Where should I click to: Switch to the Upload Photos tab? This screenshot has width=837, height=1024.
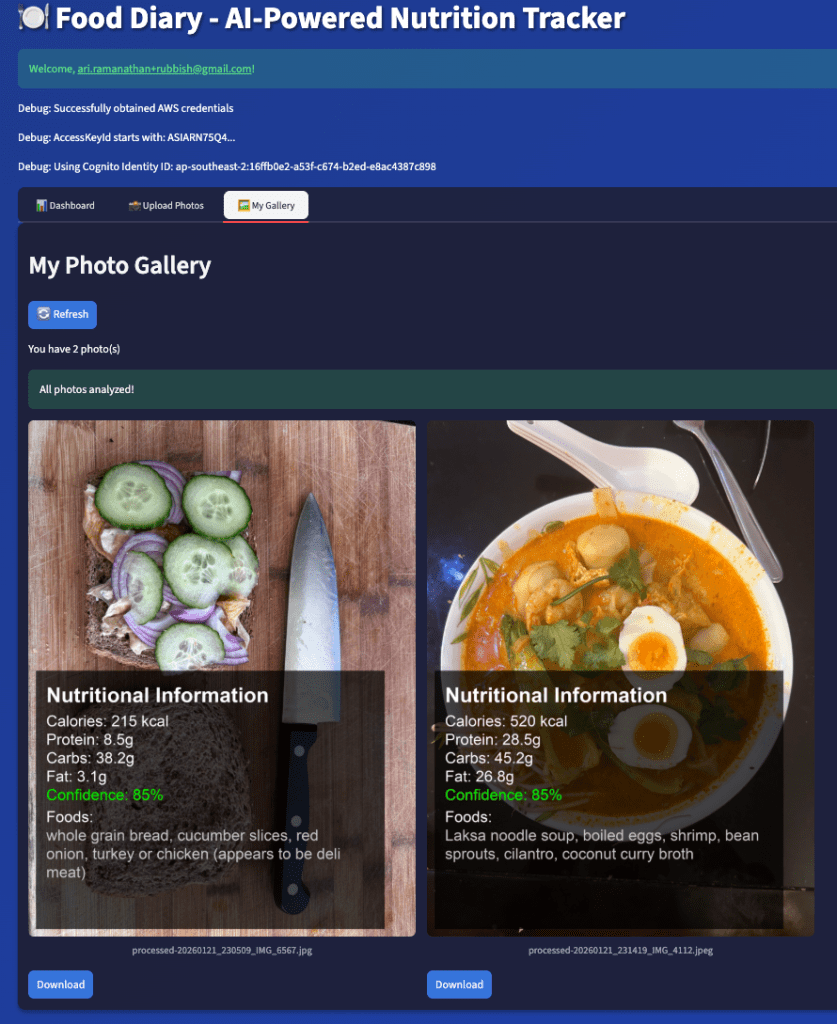[x=166, y=205]
